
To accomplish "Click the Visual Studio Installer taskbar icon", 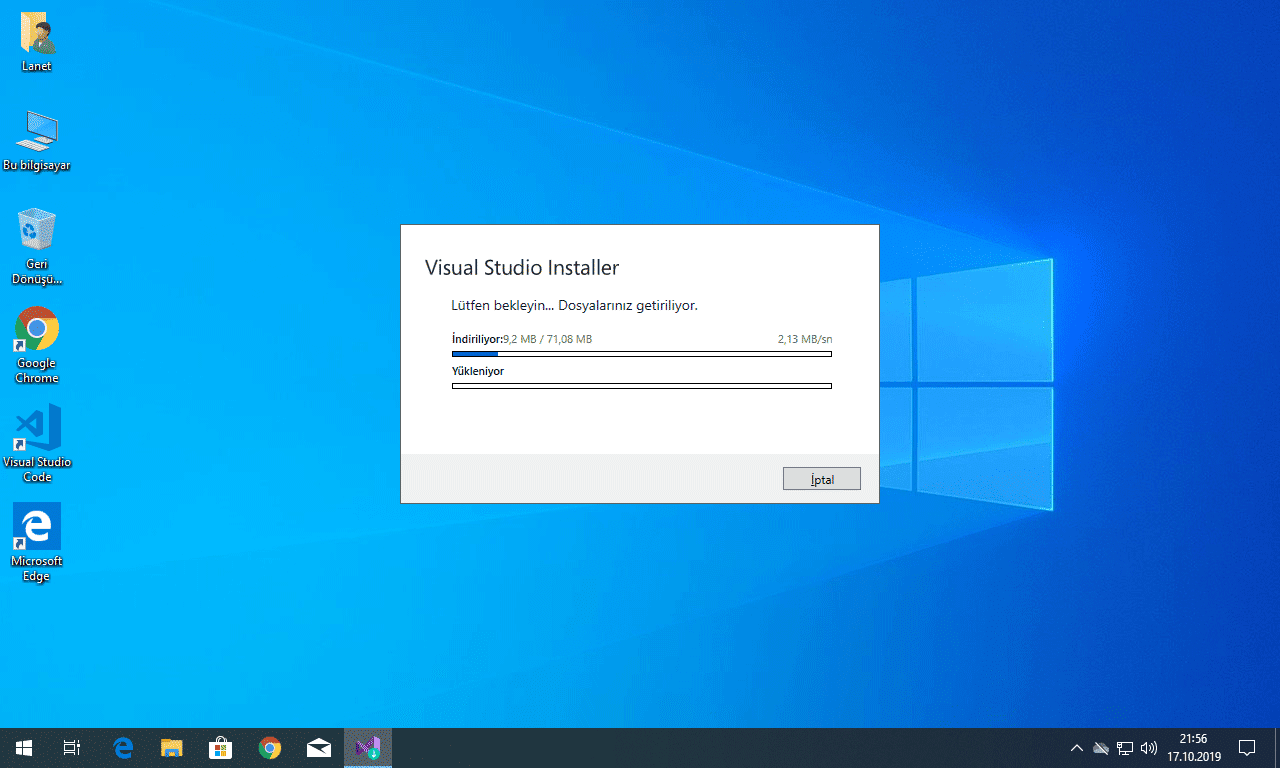I will coord(368,748).
